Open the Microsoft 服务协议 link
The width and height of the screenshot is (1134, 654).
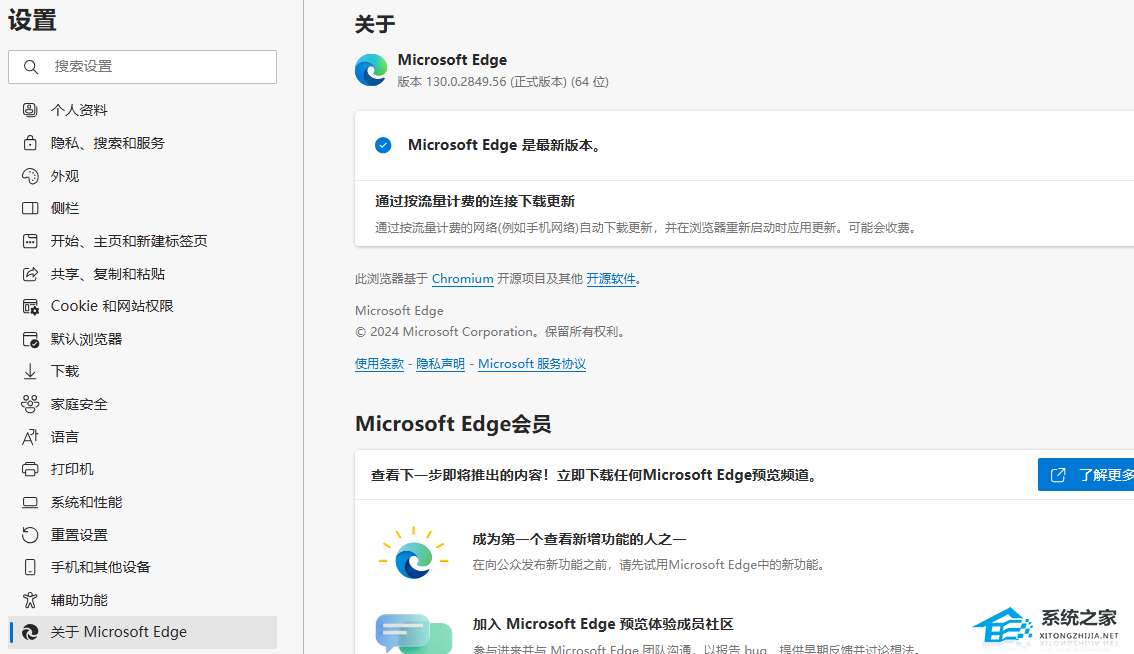(532, 364)
